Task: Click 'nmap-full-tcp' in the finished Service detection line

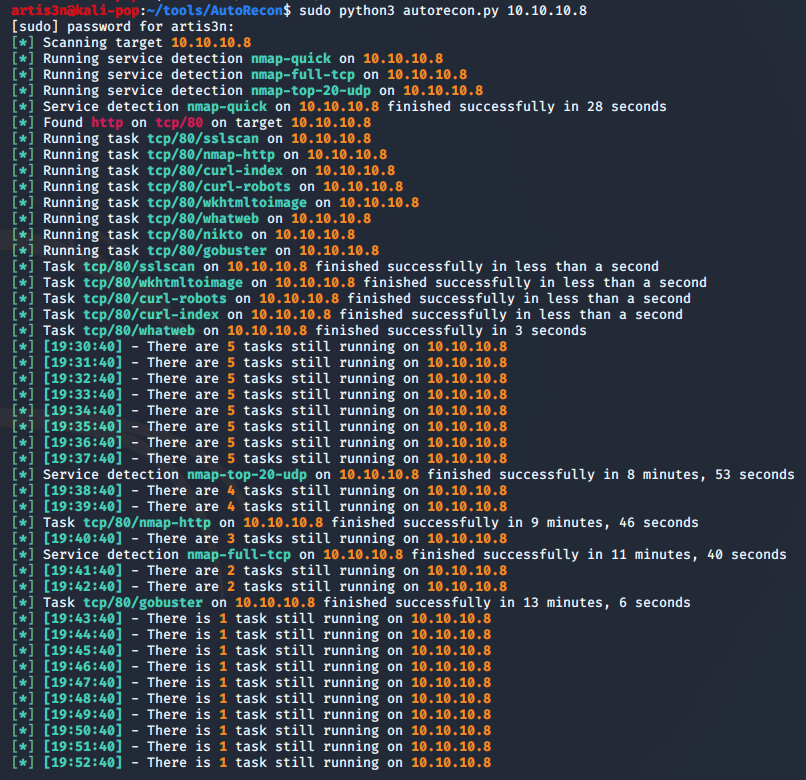Action: [x=239, y=554]
